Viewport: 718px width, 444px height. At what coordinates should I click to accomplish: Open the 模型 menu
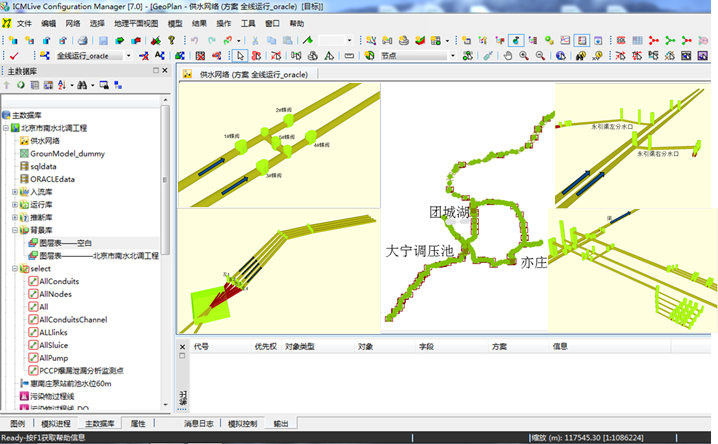pyautogui.click(x=175, y=22)
